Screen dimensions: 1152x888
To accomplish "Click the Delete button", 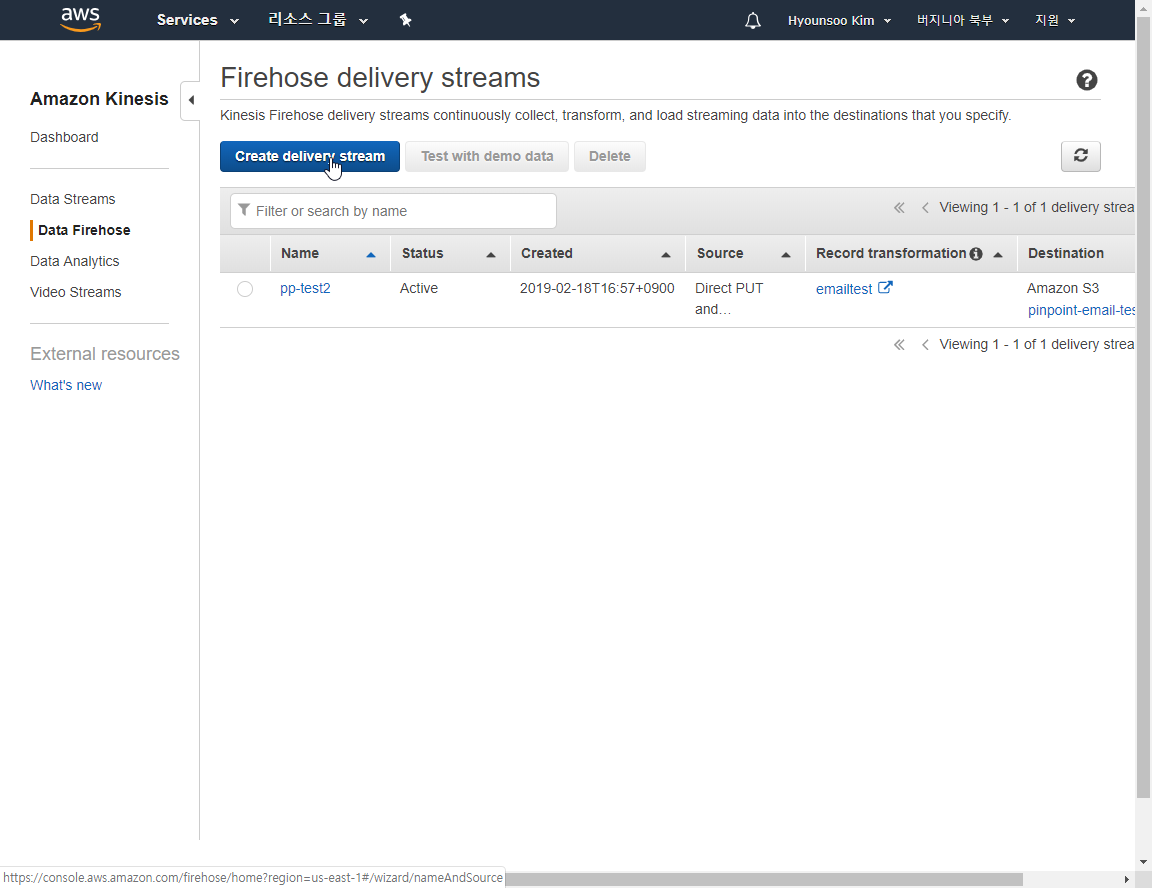I will click(610, 156).
